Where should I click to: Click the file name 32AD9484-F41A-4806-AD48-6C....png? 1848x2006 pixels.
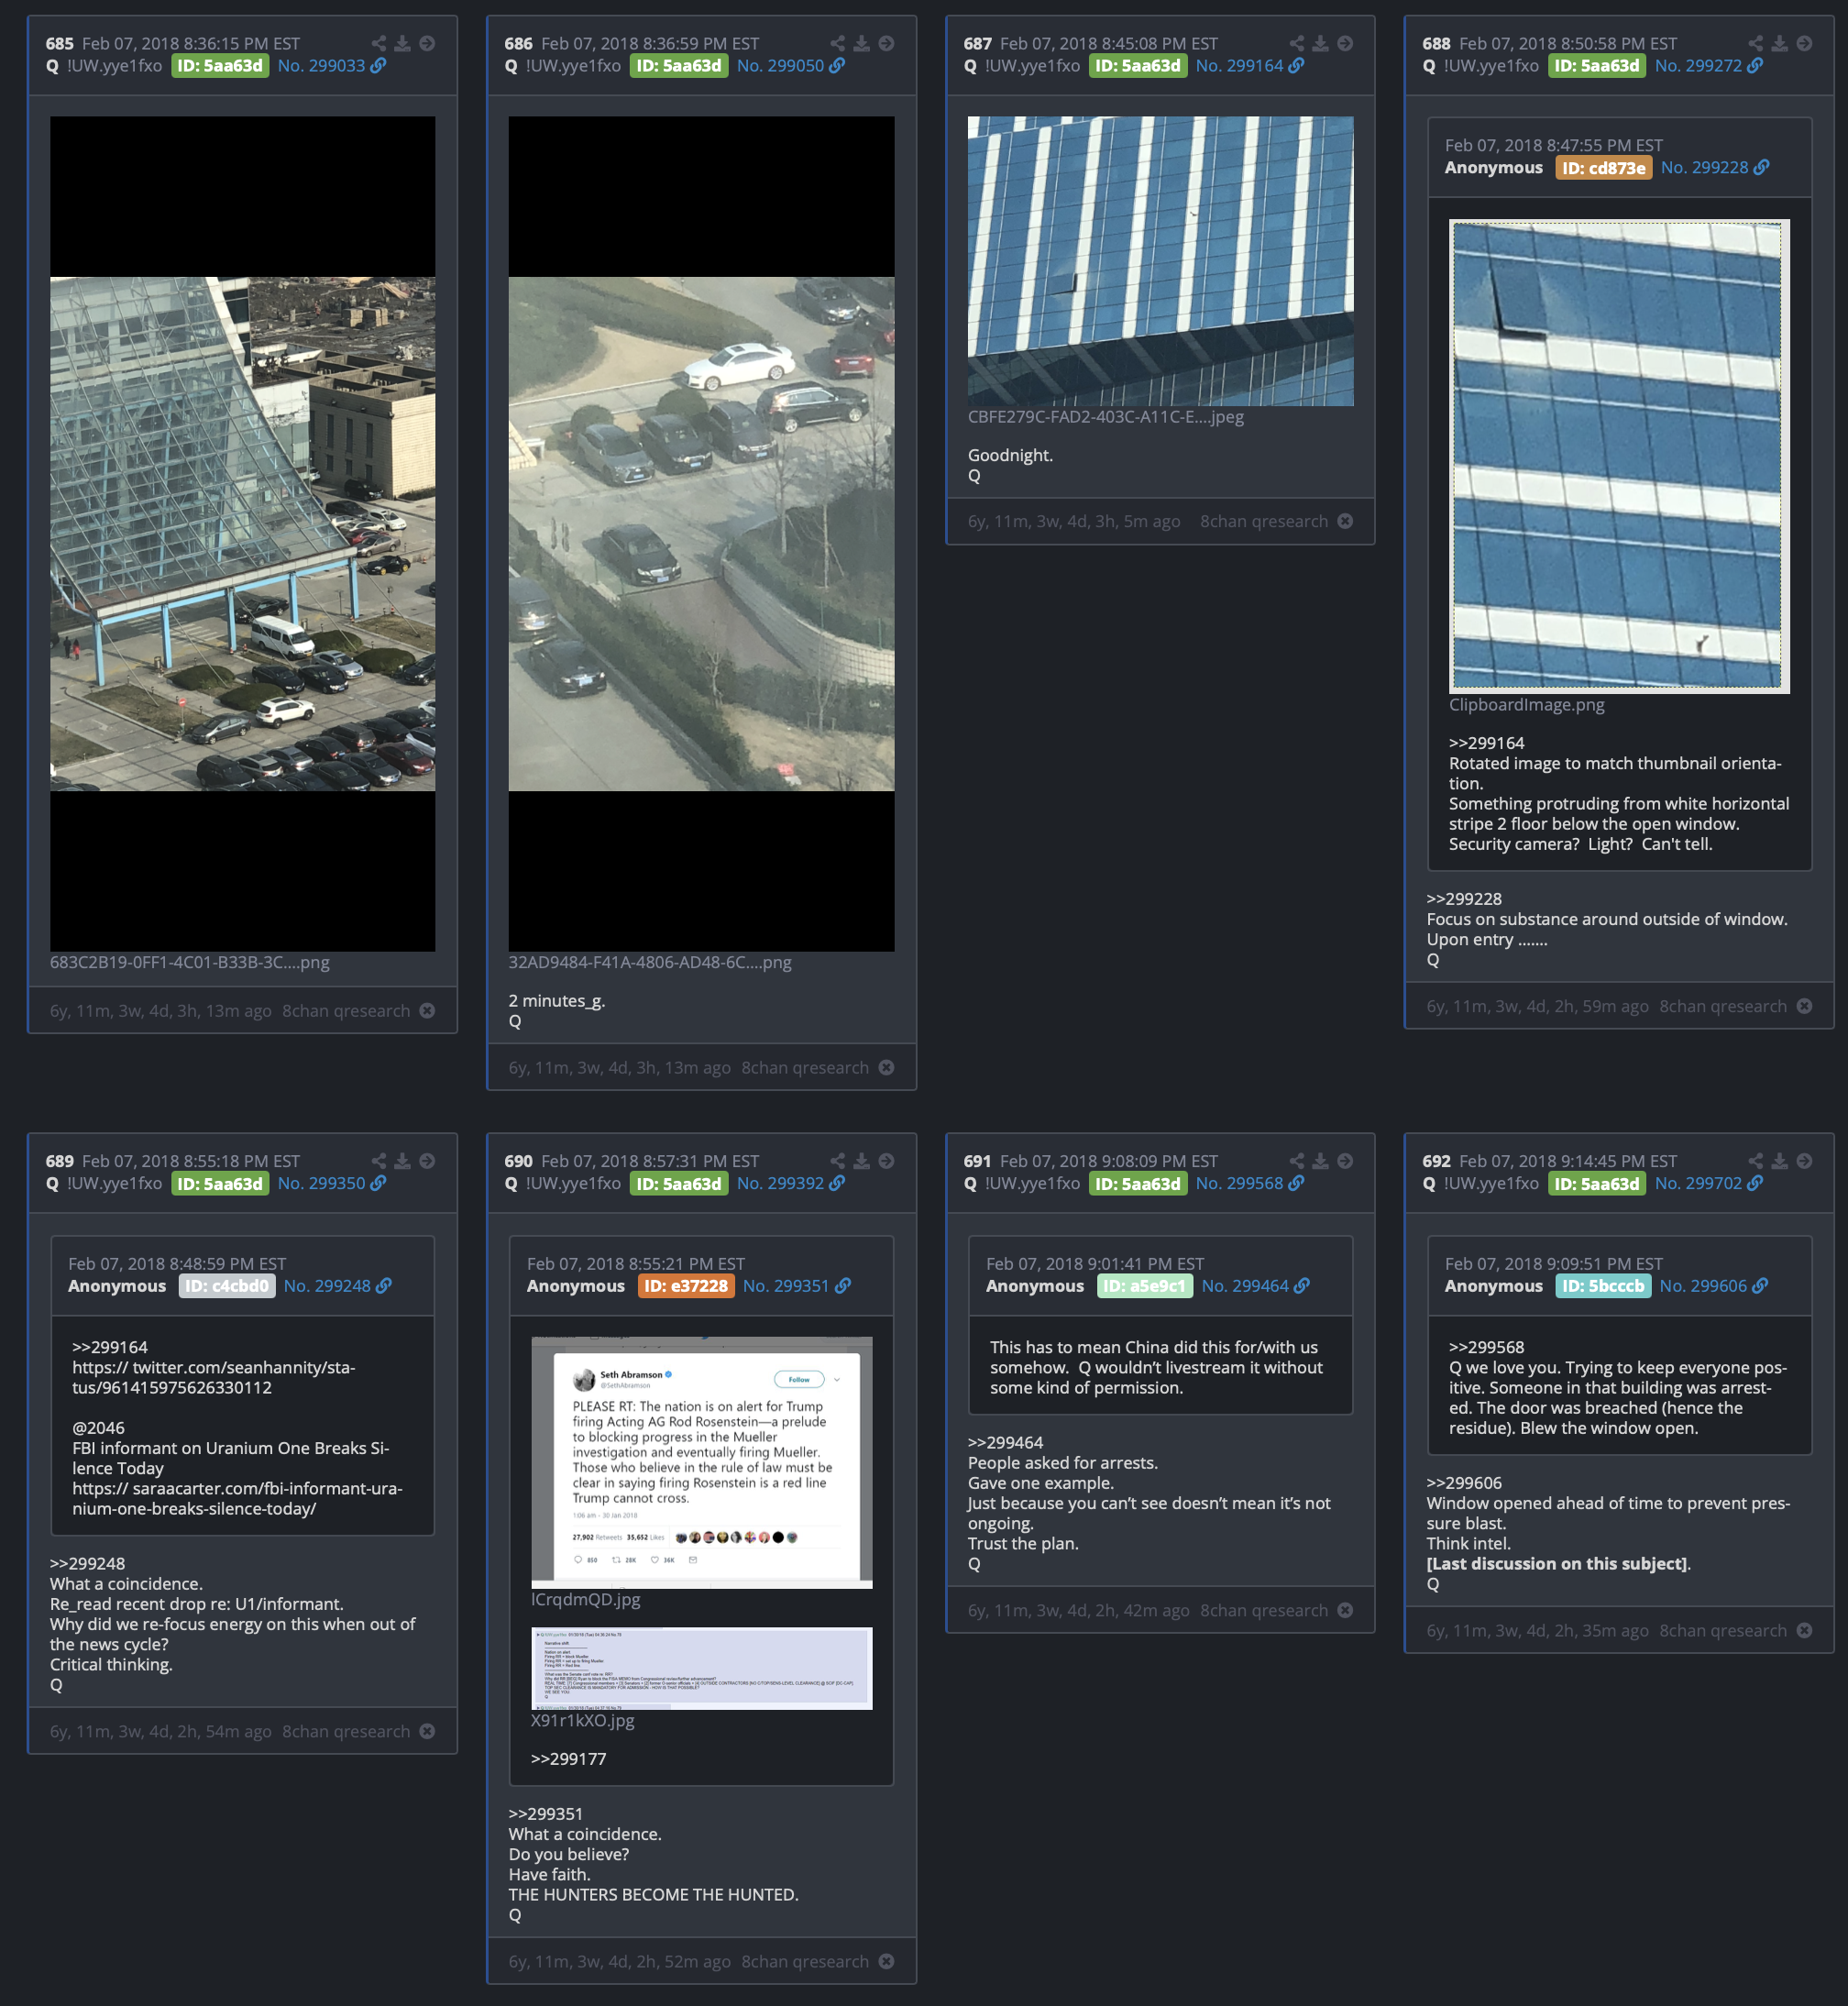650,962
